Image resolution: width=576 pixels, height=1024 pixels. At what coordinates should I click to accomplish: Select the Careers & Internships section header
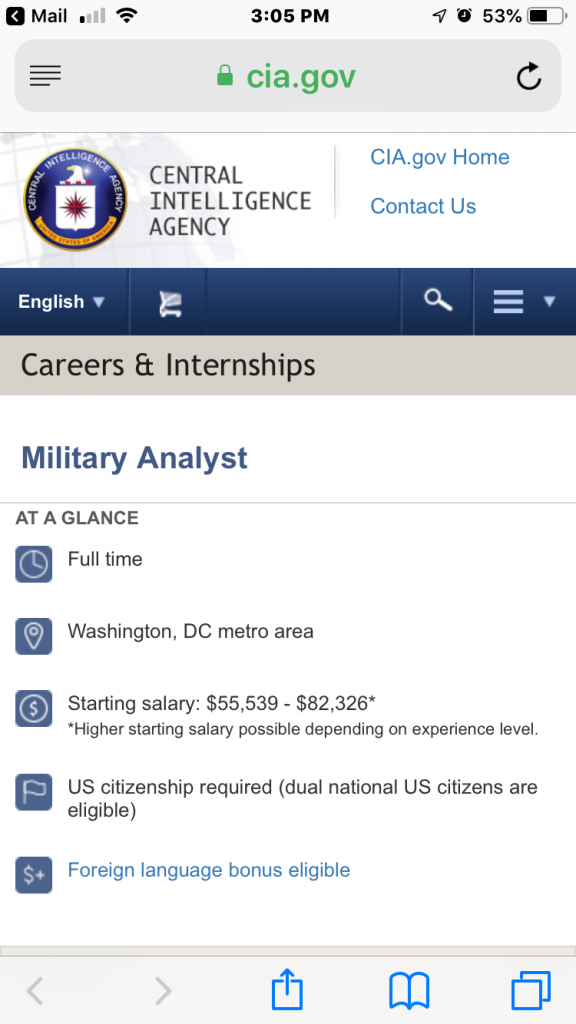pos(288,365)
